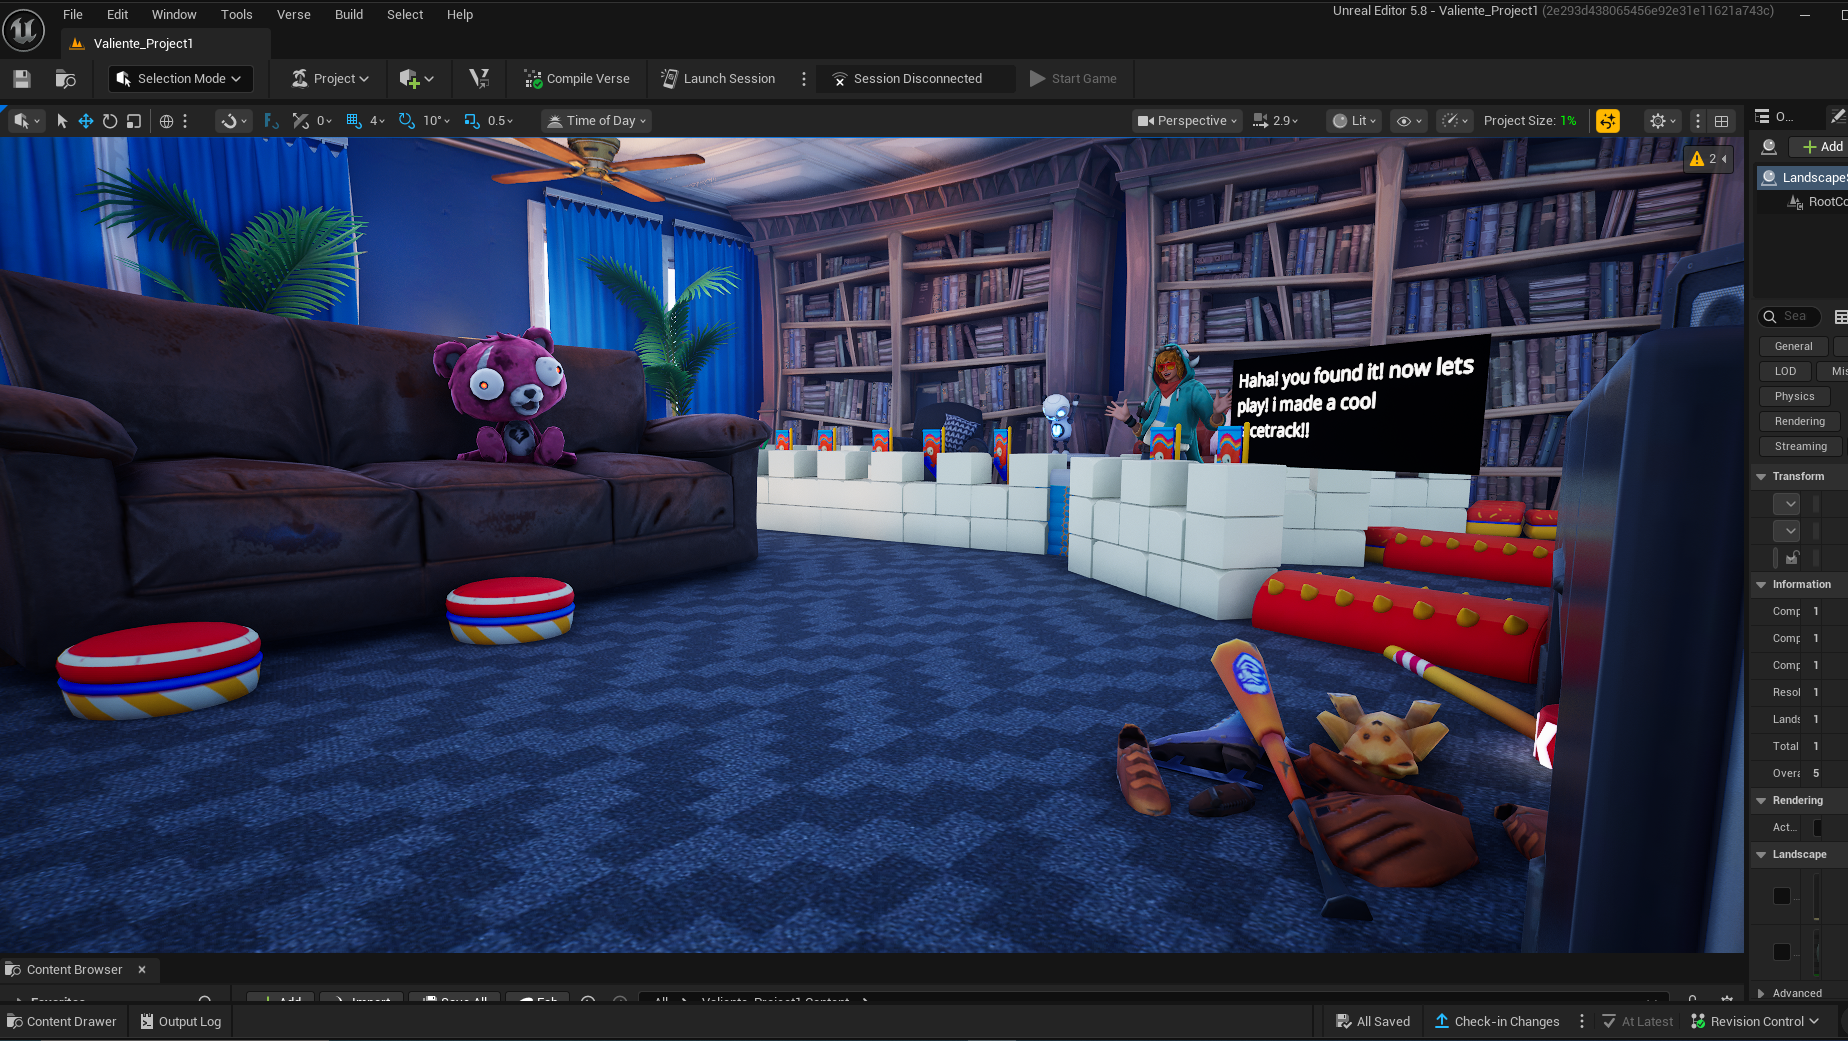This screenshot has height=1041, width=1848.
Task: Open Selection Mode dropdown
Action: coord(180,79)
